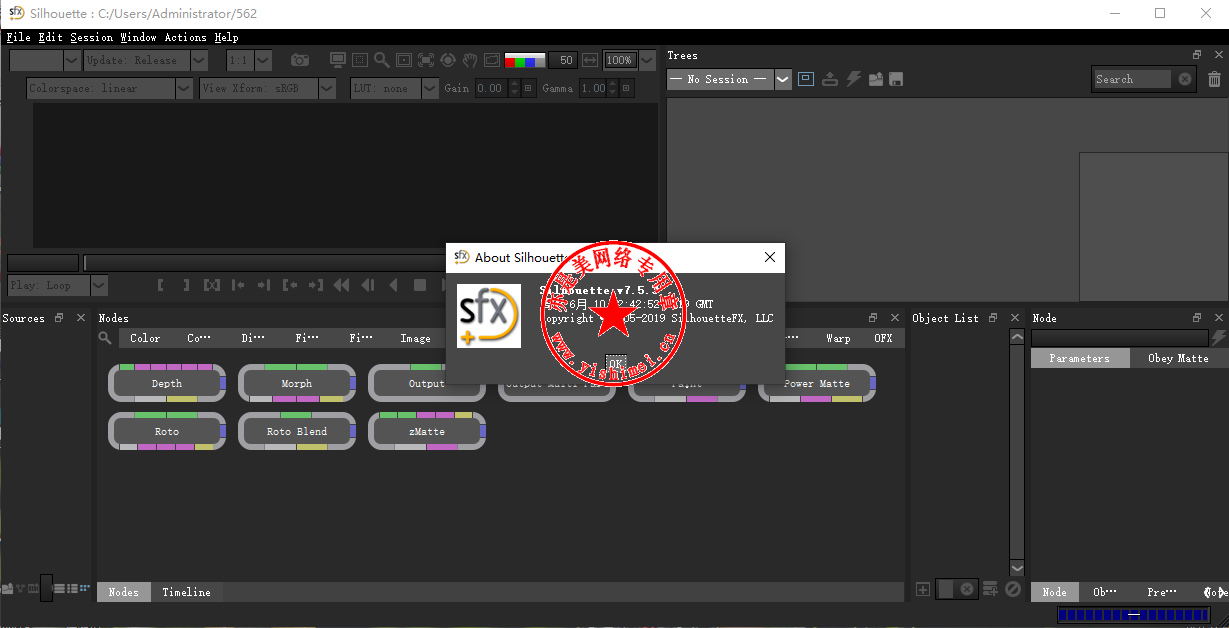
Task: Click the magnifier search icon in Nodes panel
Action: 105,338
